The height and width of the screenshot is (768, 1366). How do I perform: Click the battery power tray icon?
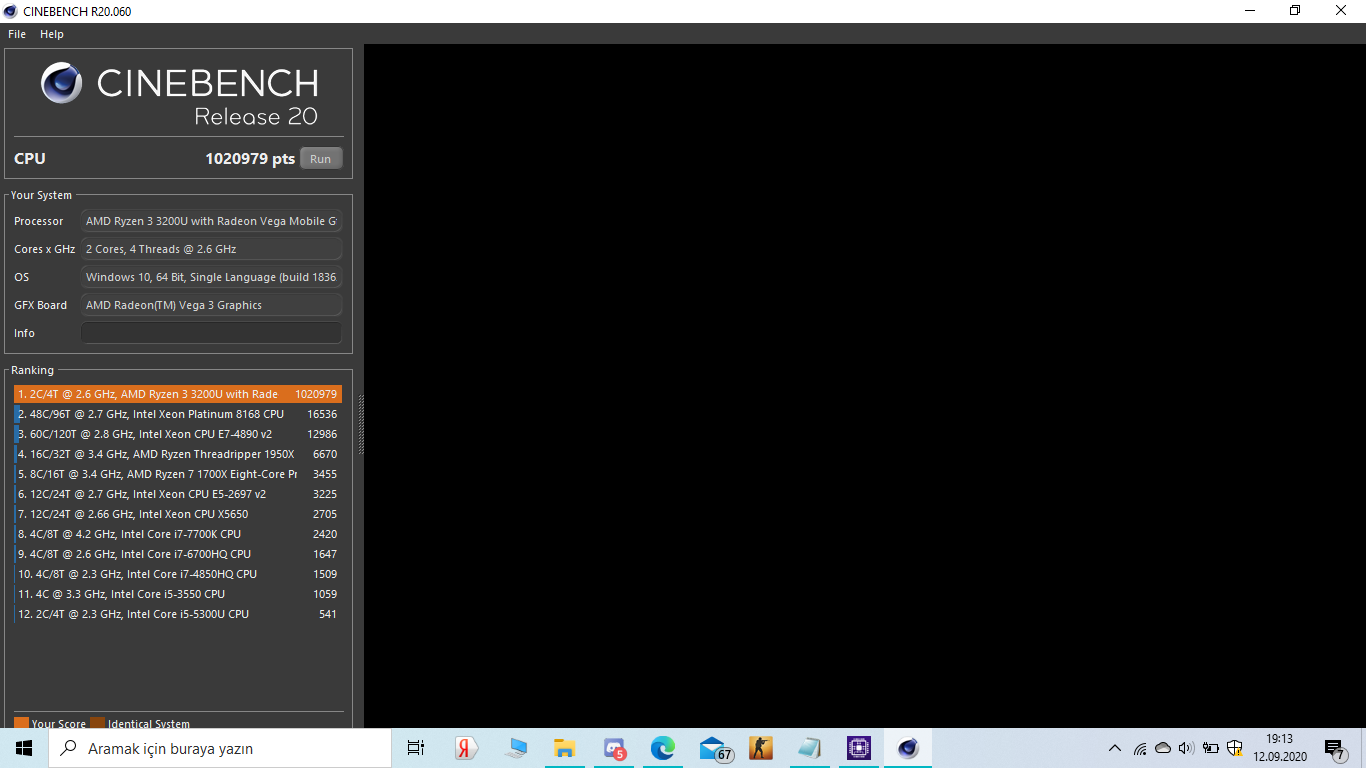(1211, 748)
